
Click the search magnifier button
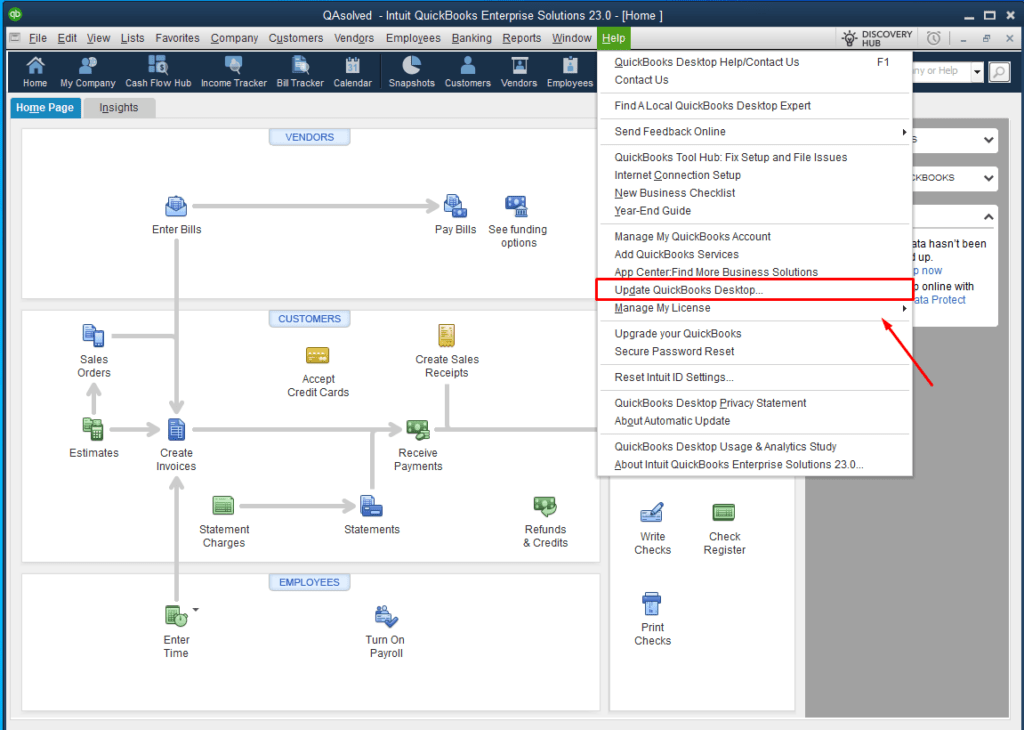(999, 71)
